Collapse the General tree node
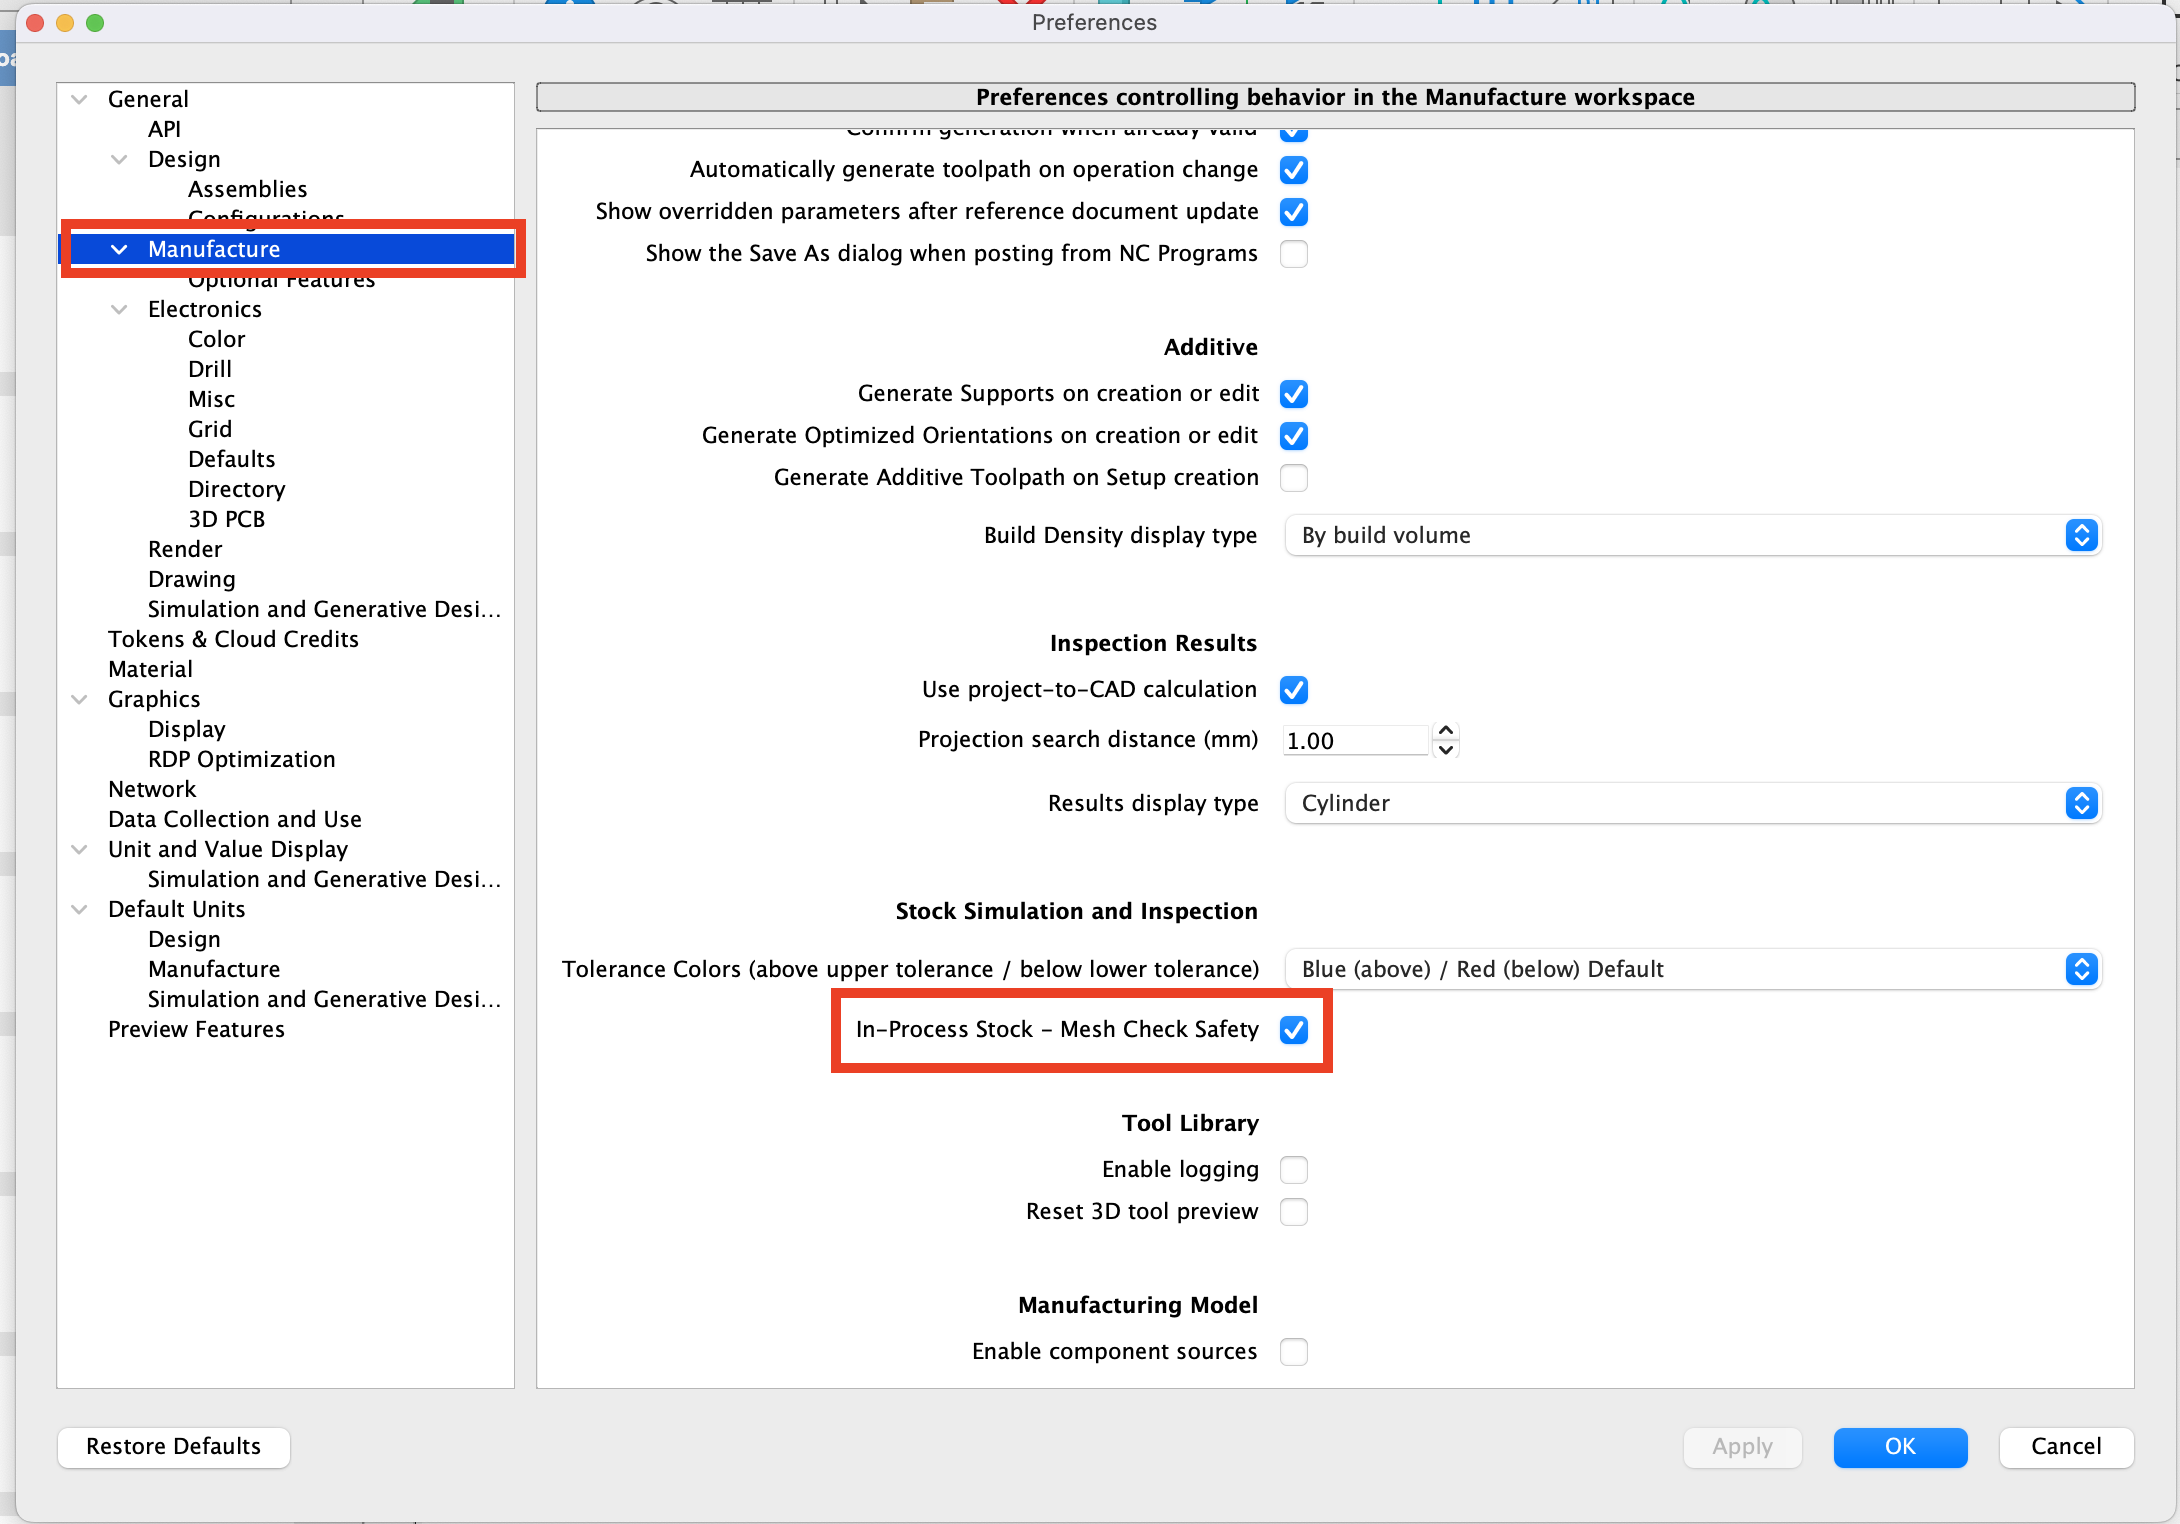Screen dimensions: 2180x1524 pos(80,99)
